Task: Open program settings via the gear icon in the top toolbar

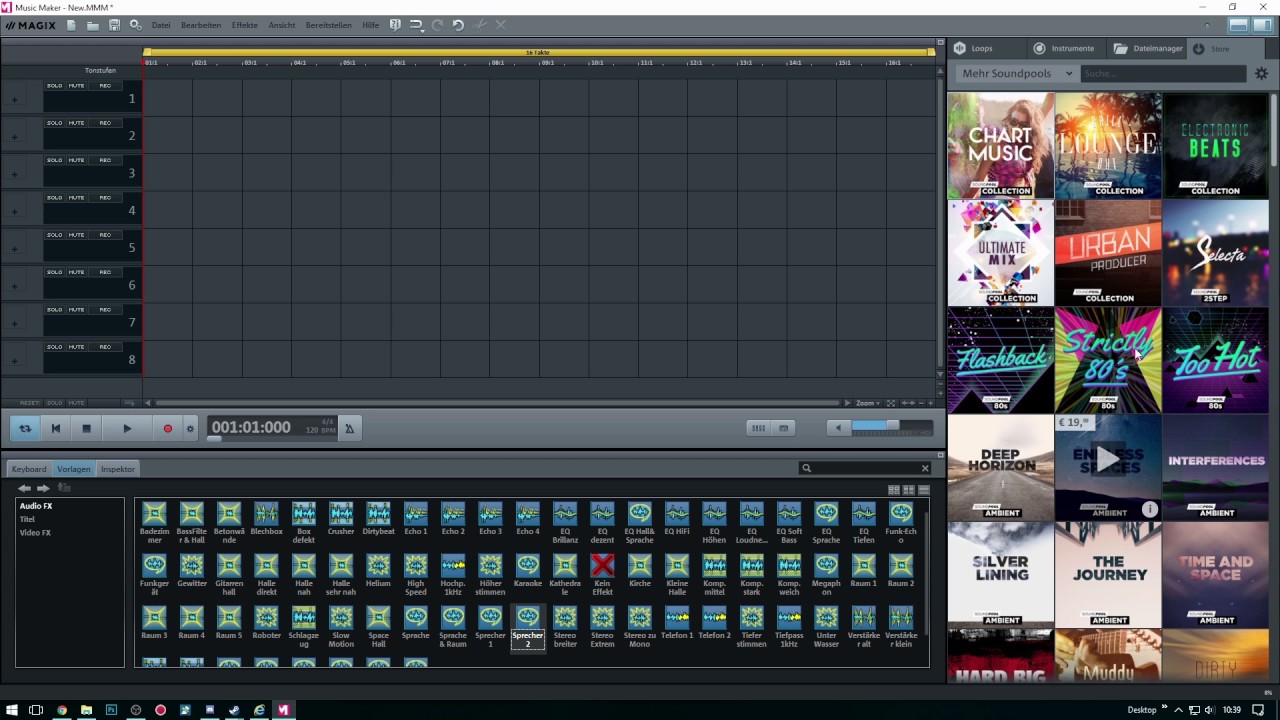Action: [x=135, y=25]
